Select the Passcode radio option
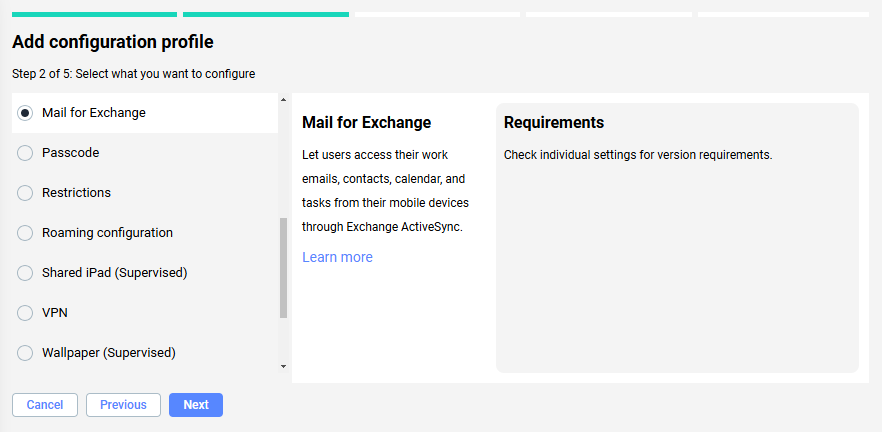The image size is (882, 432). pyautogui.click(x=25, y=153)
